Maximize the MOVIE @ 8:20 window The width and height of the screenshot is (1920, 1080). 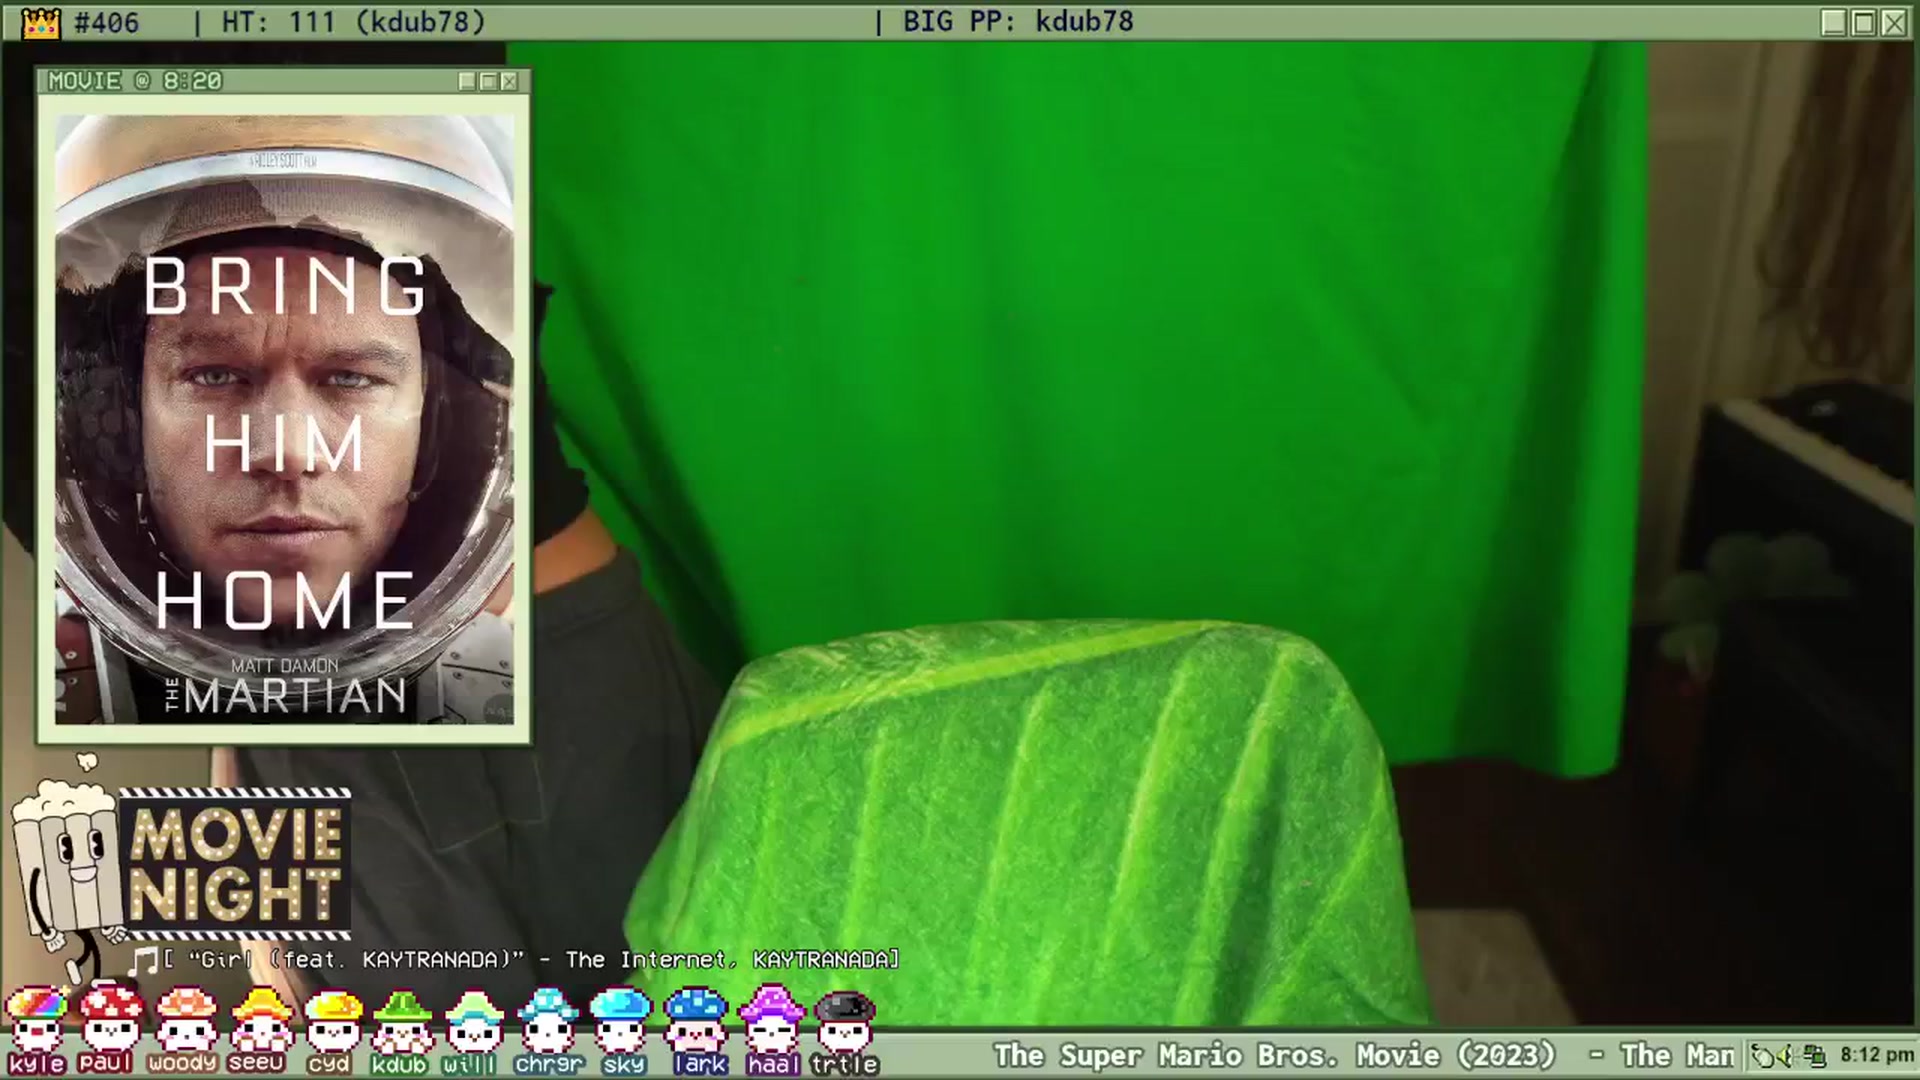[488, 81]
